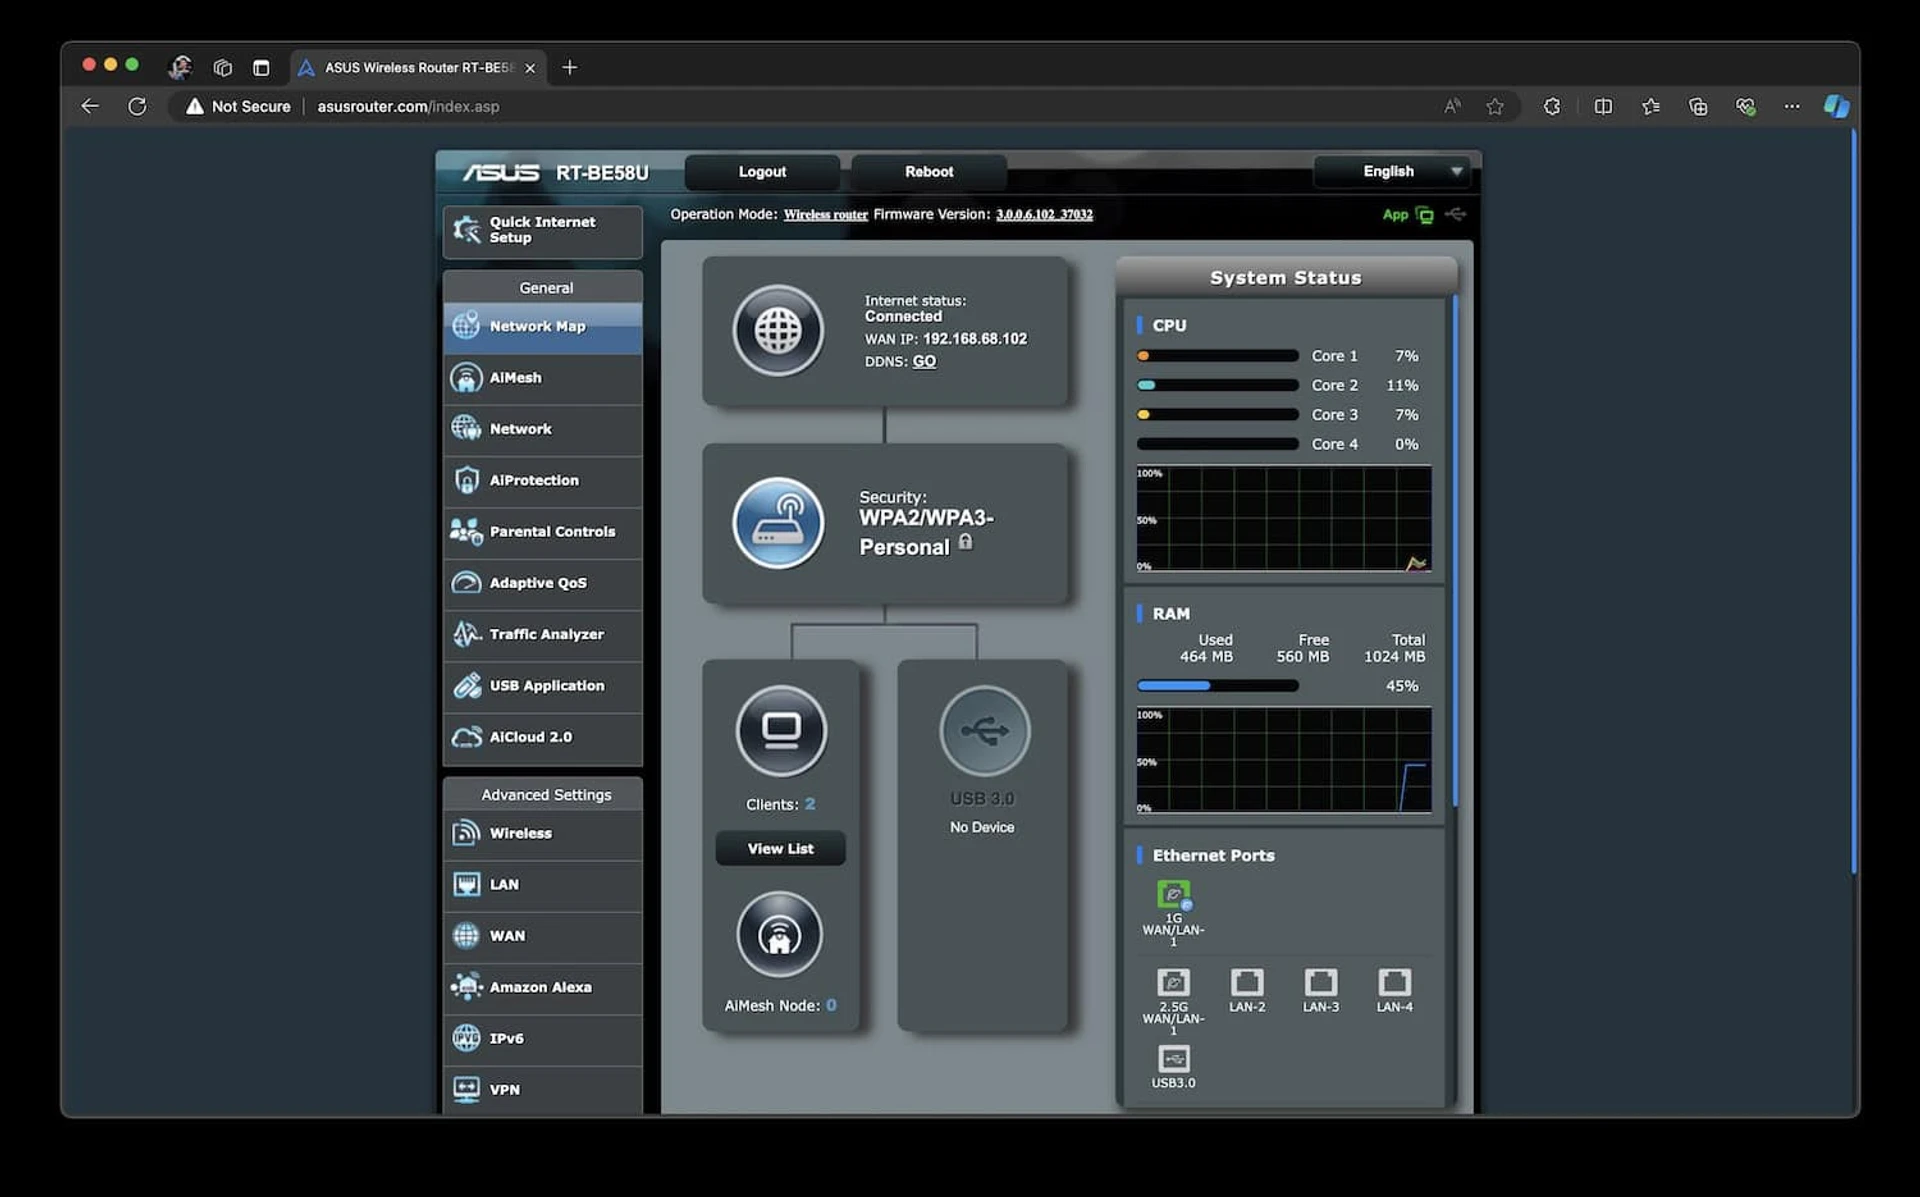Click the Reboot button
Viewport: 1920px width, 1197px height.
click(x=929, y=172)
